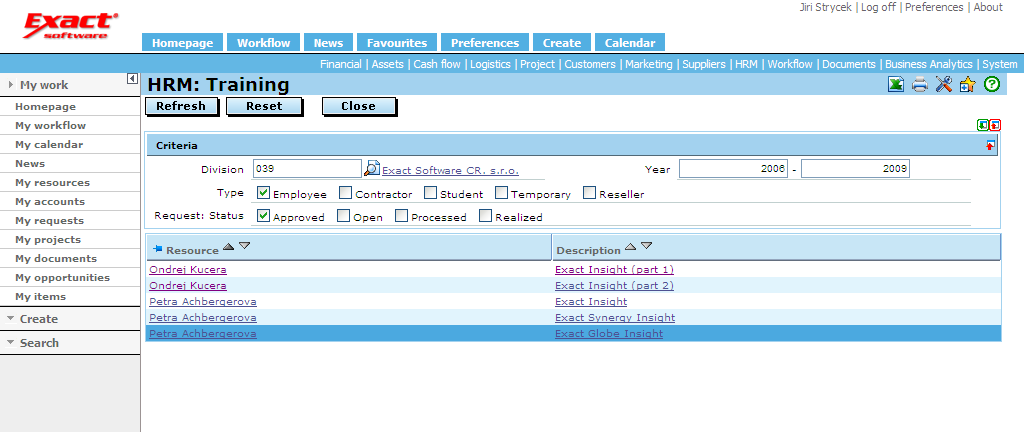Open Exact Insight (part 1) training
The height and width of the screenshot is (432, 1024).
click(614, 269)
